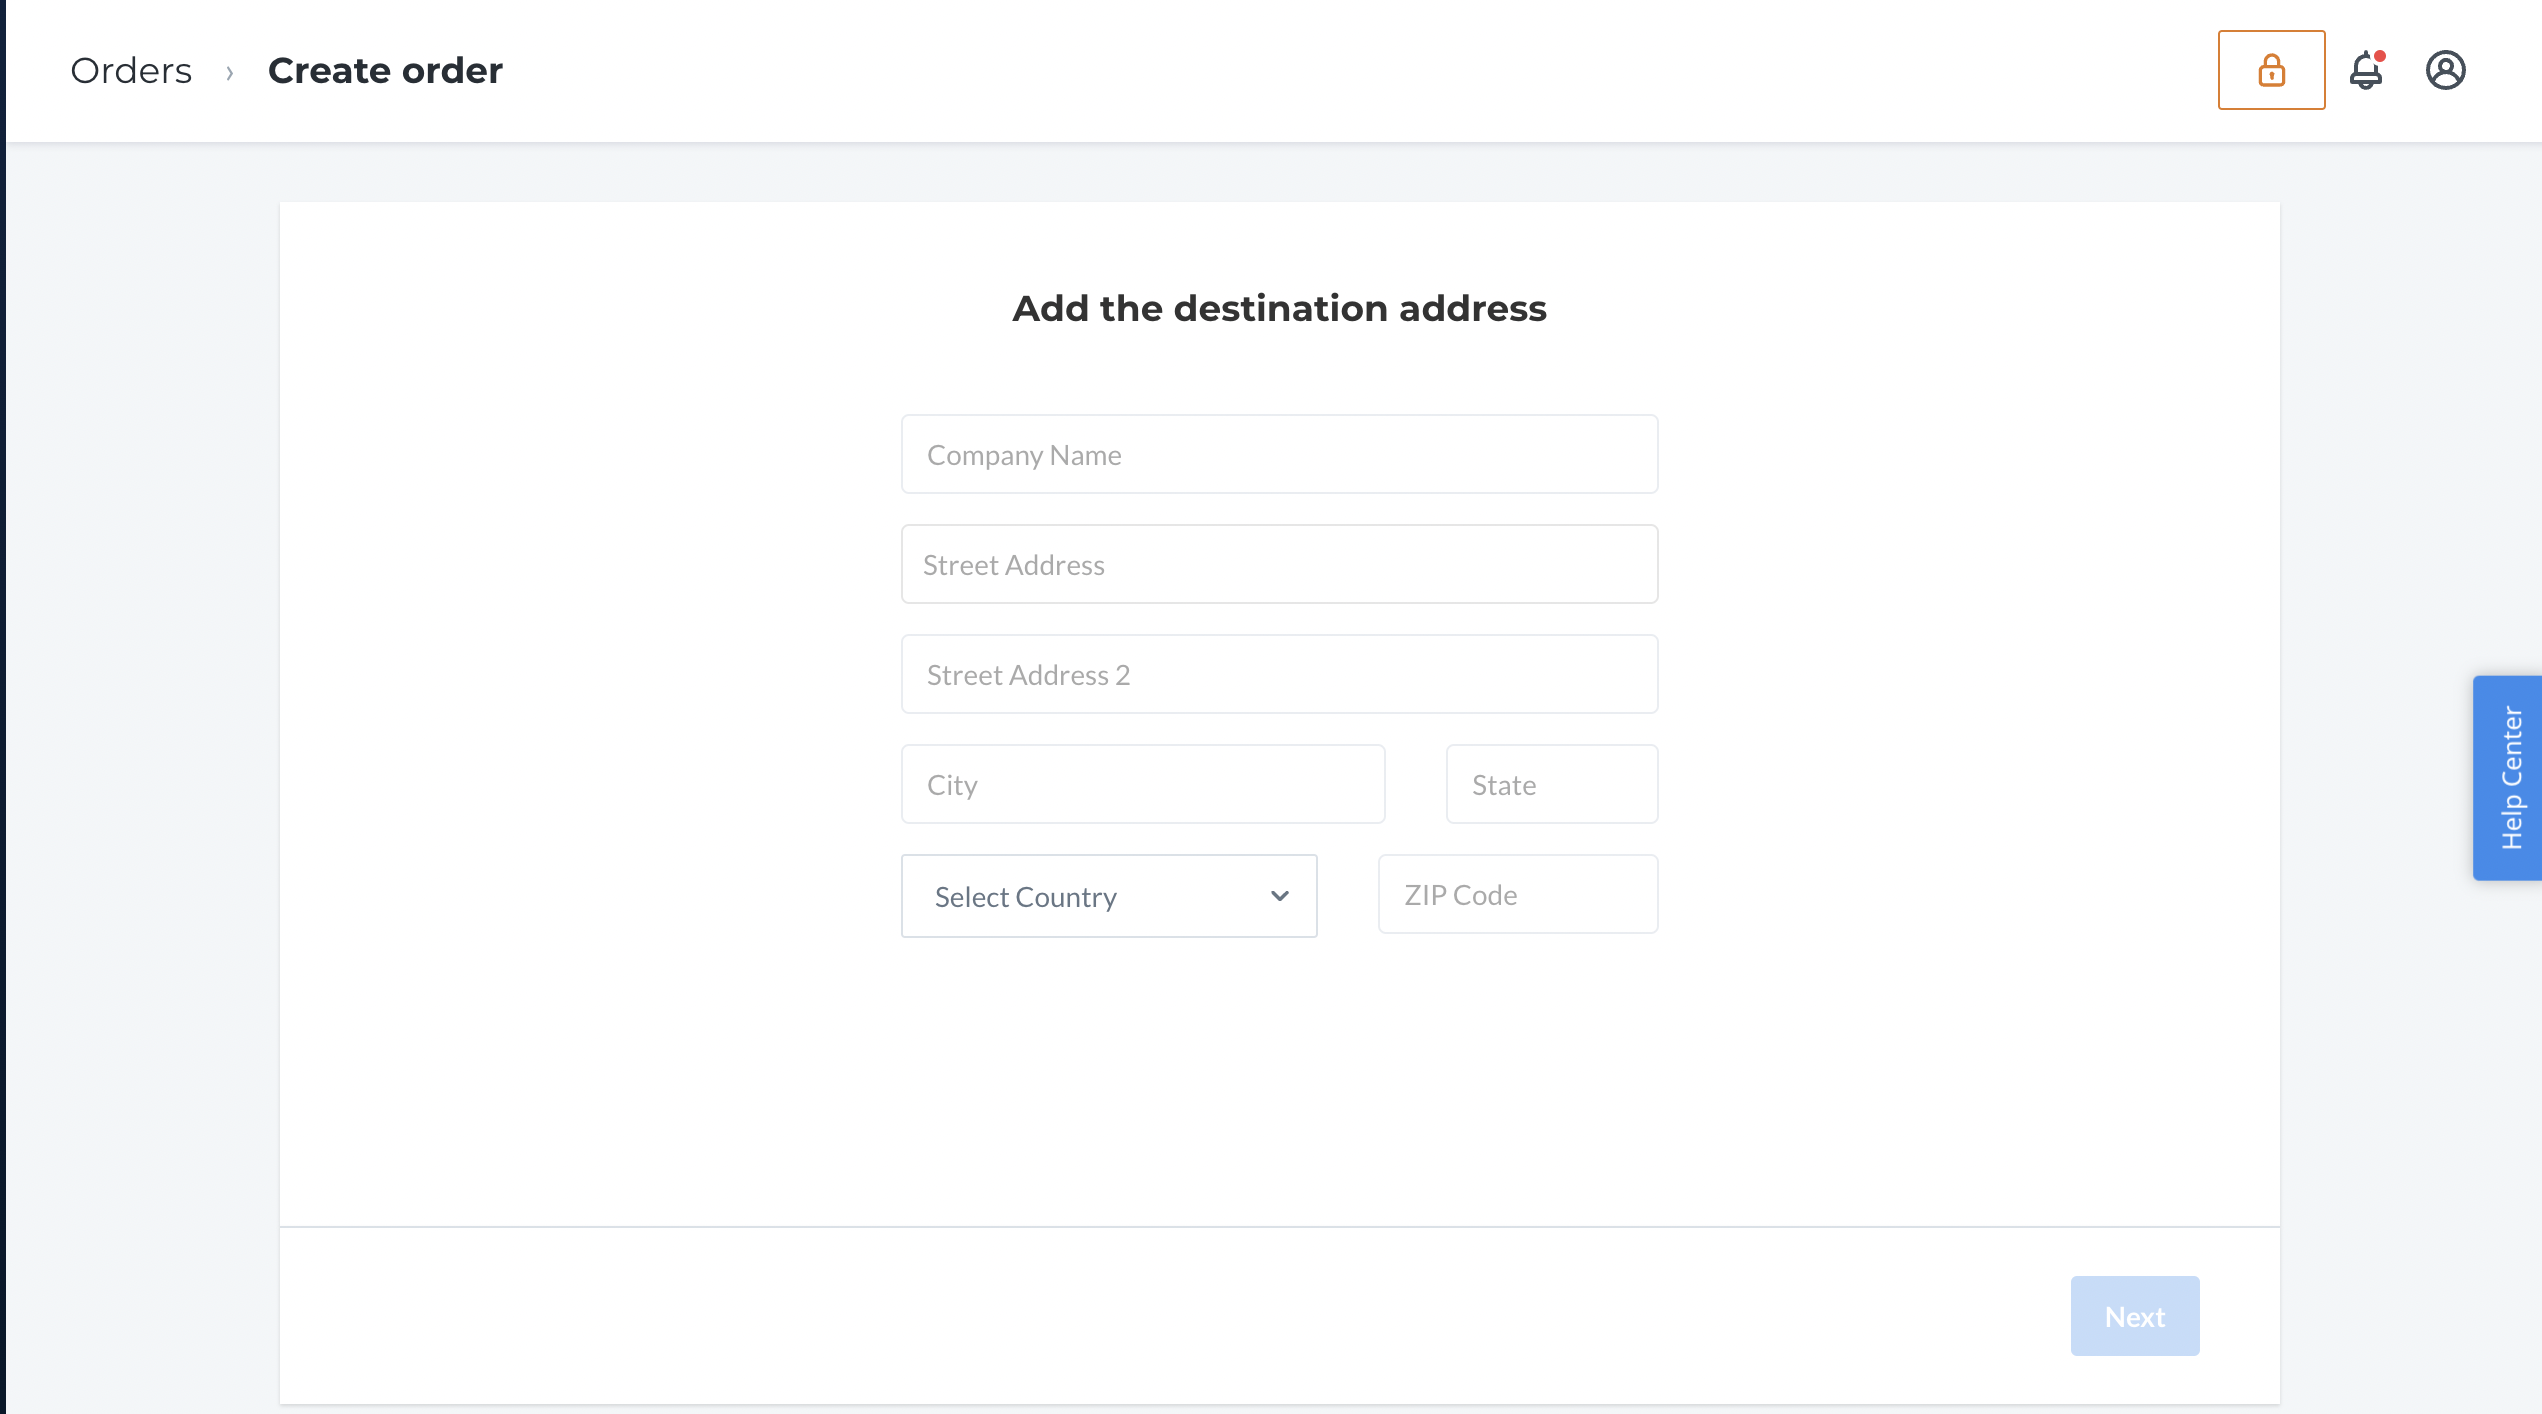Image resolution: width=2542 pixels, height=1414 pixels.
Task: Click into the ZIP Code field
Action: coord(1517,894)
